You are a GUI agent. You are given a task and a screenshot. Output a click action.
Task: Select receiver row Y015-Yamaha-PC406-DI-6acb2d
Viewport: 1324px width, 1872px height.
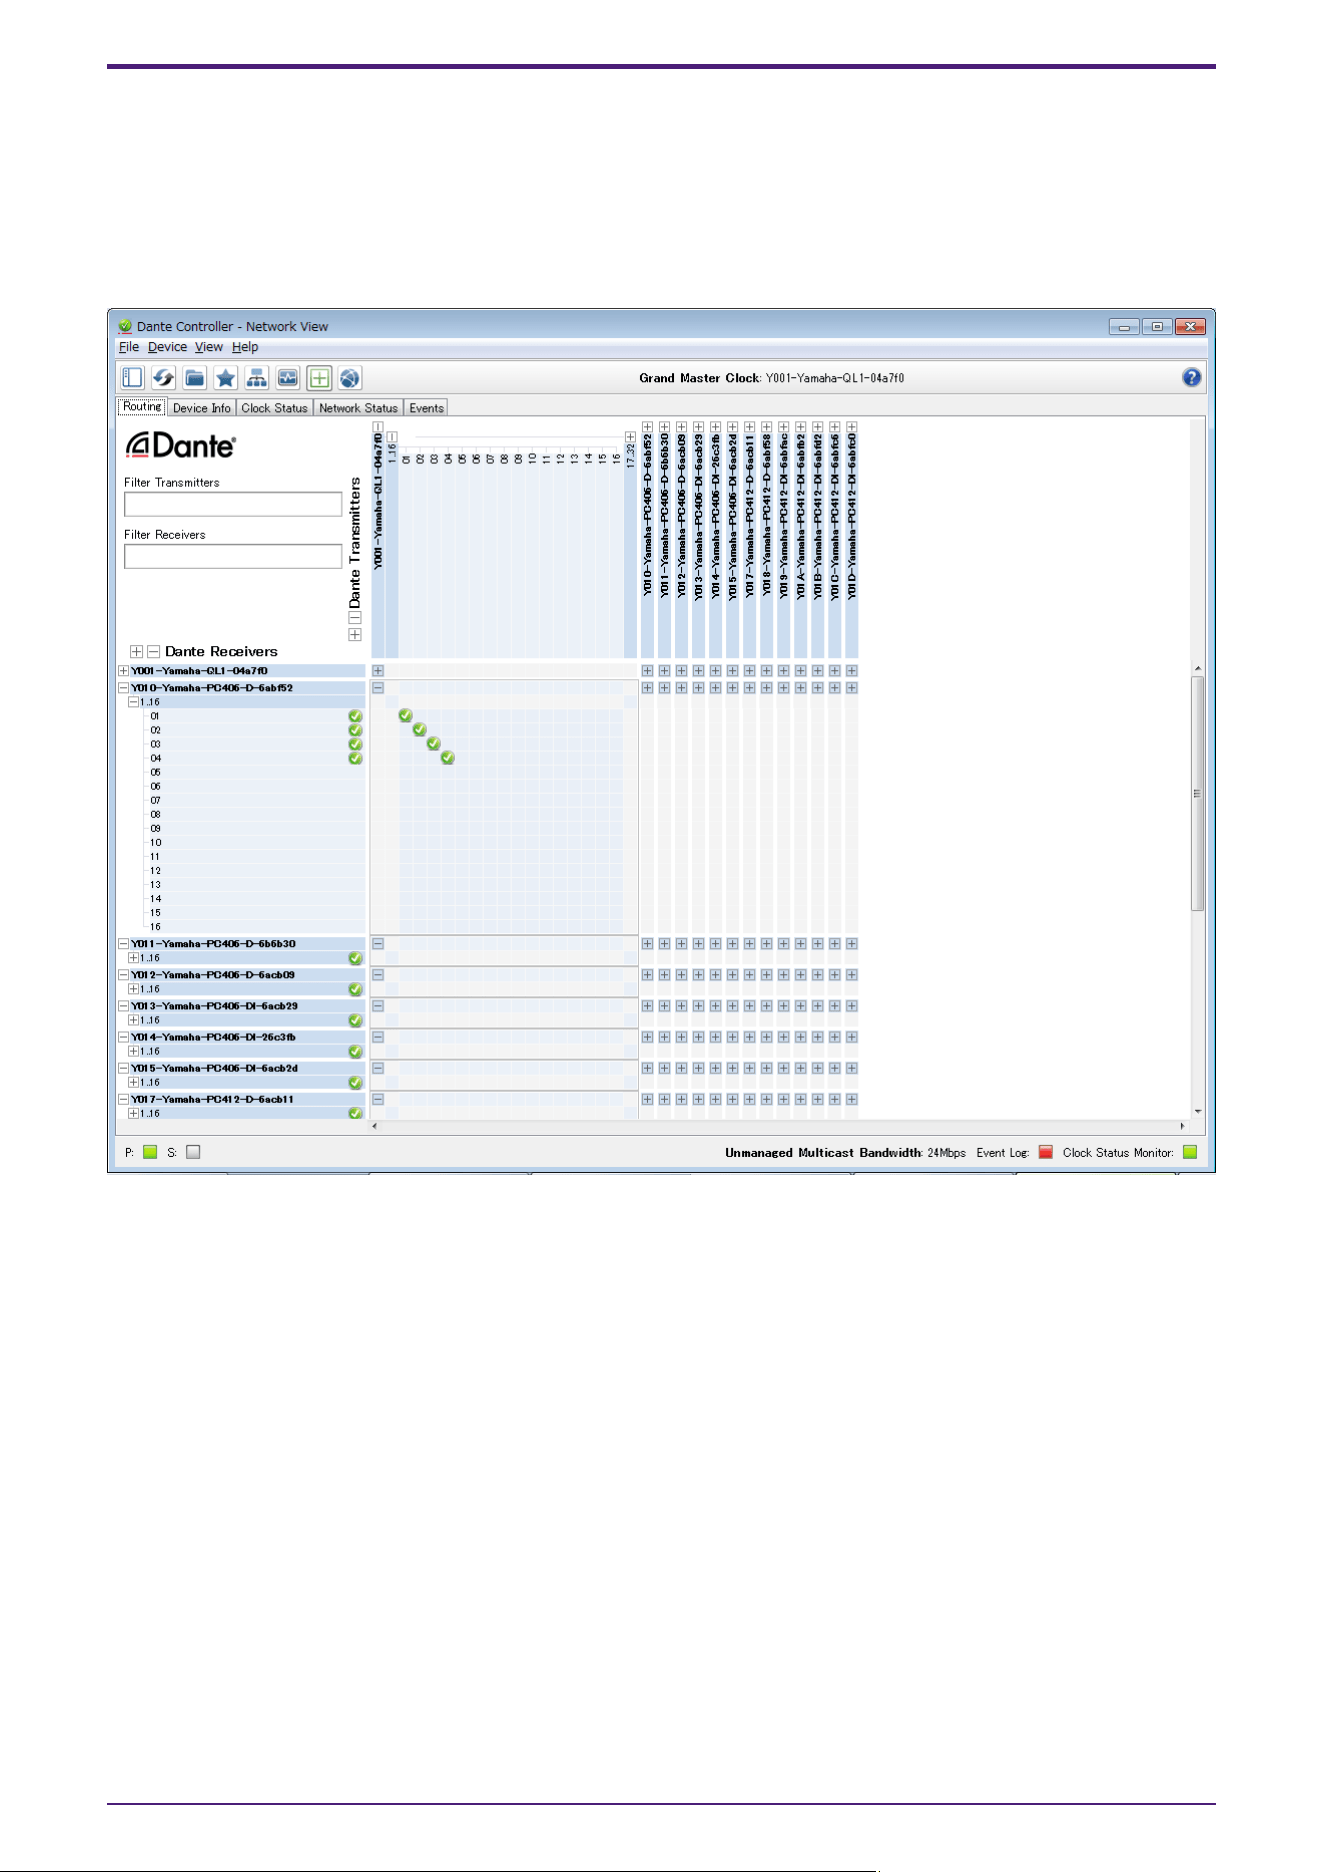241,1068
